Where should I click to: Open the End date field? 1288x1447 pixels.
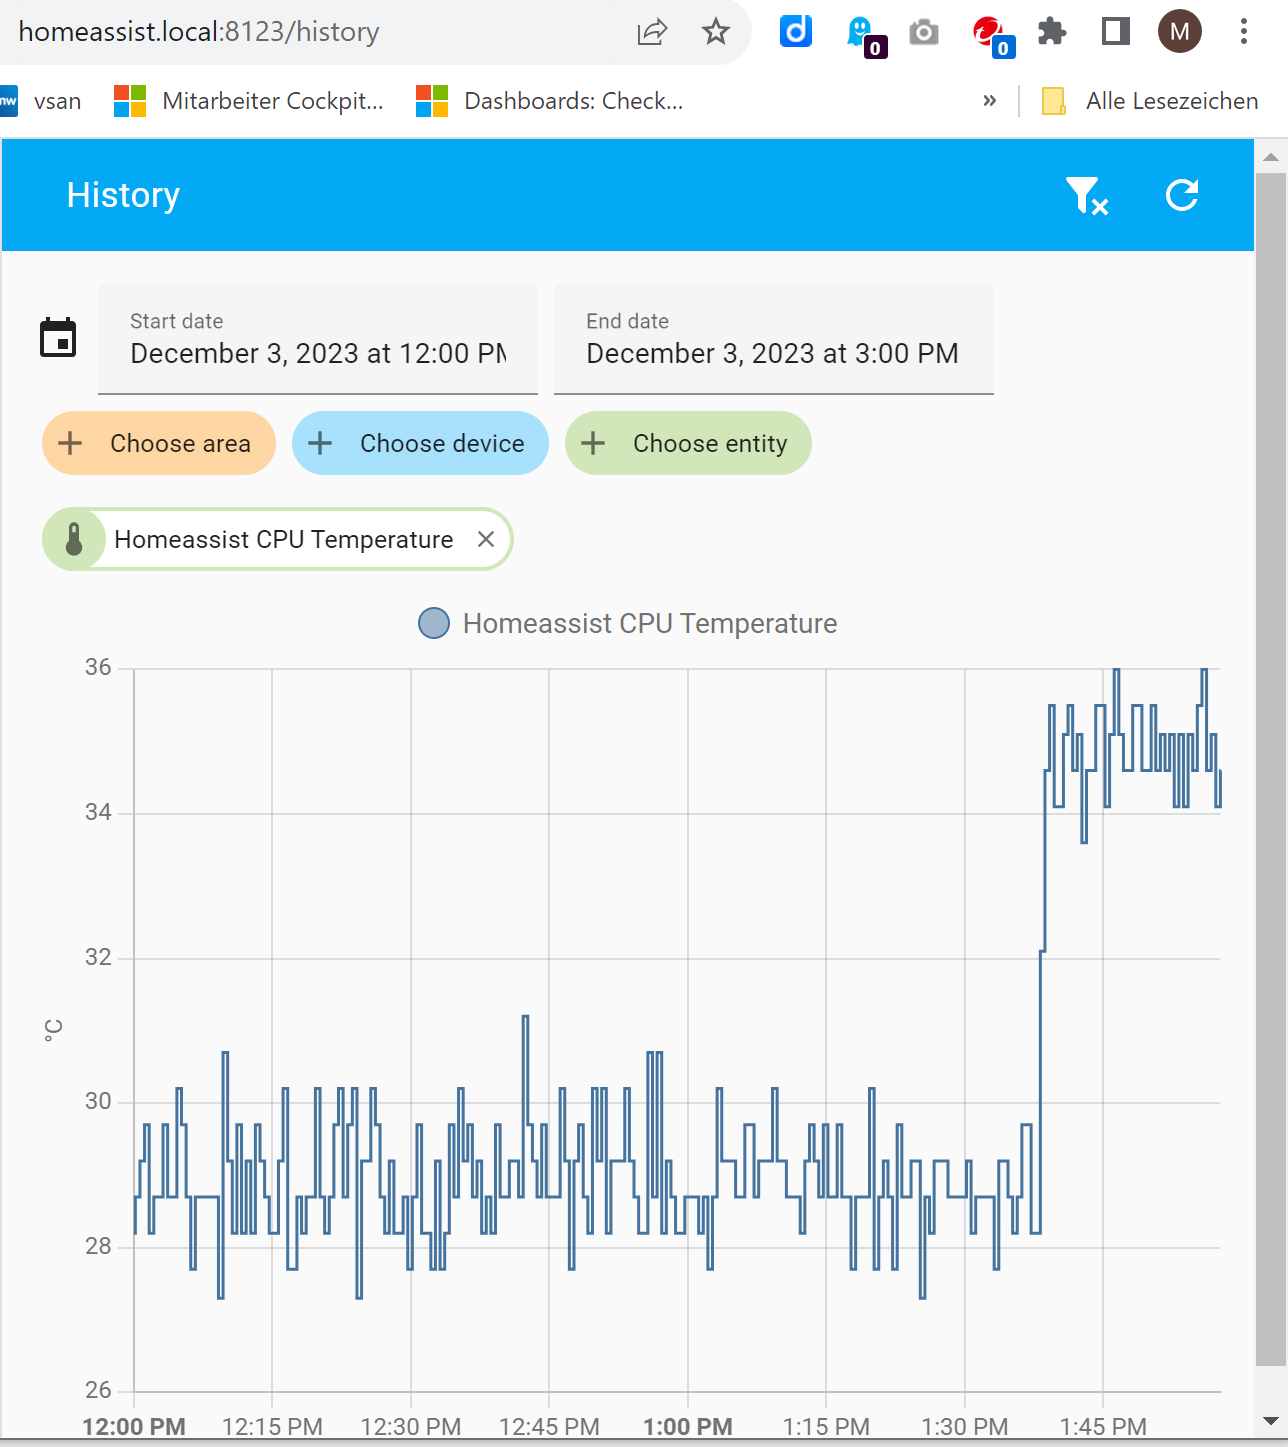773,339
